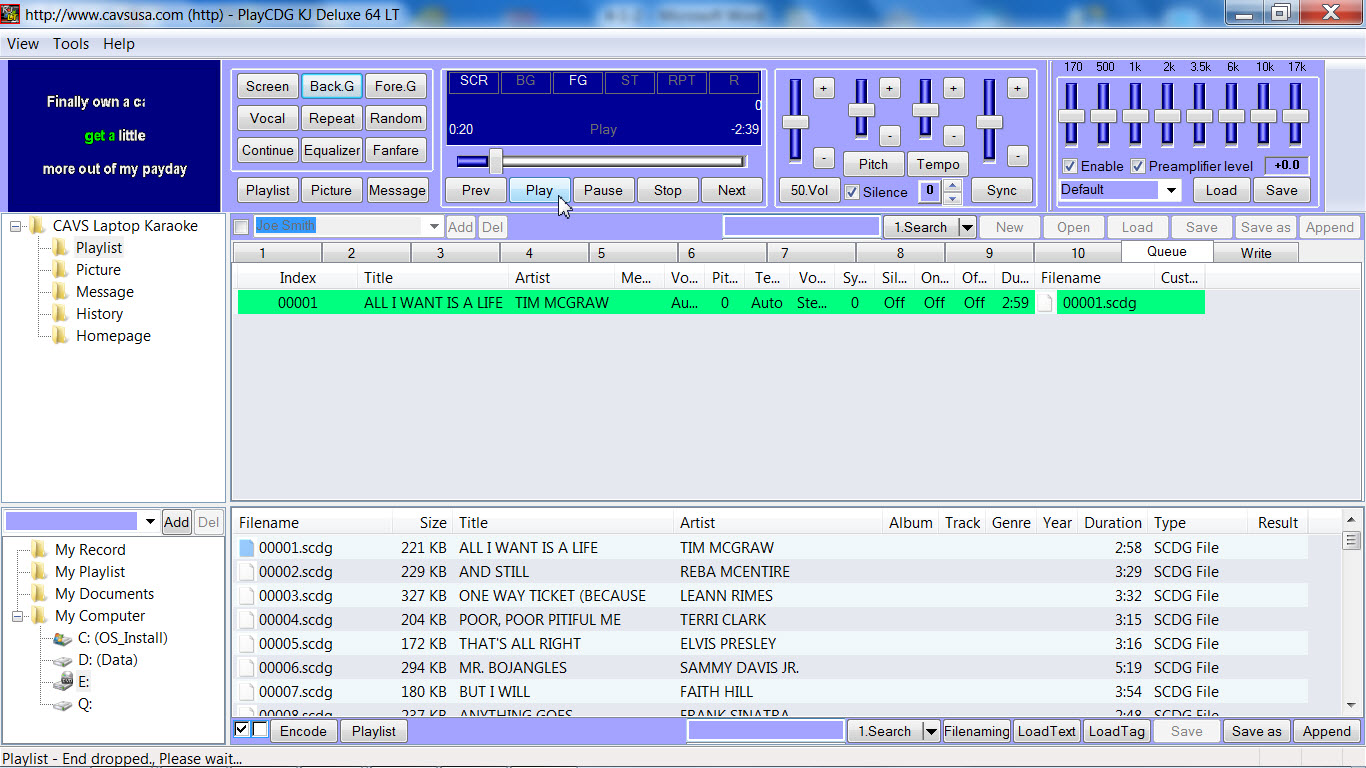Open dropdown arrow beside upper 1.Search button
This screenshot has width=1366, height=768.
967,227
